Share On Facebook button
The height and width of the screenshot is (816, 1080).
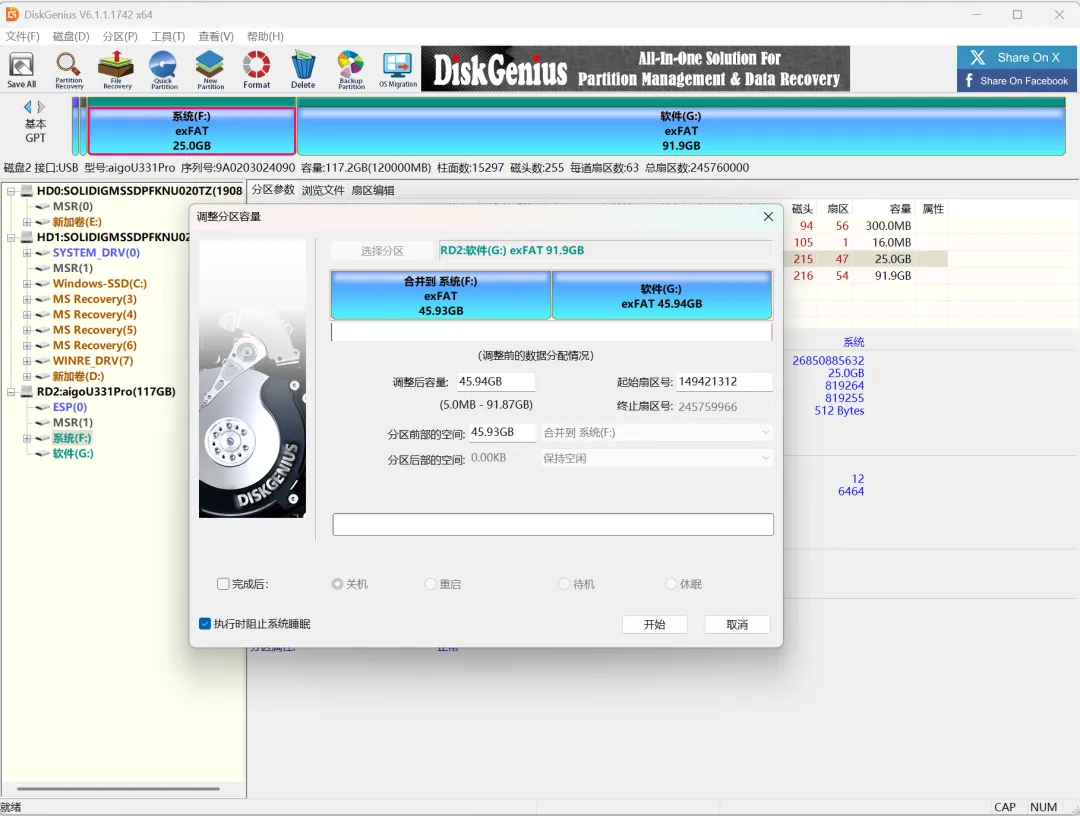(x=1017, y=81)
